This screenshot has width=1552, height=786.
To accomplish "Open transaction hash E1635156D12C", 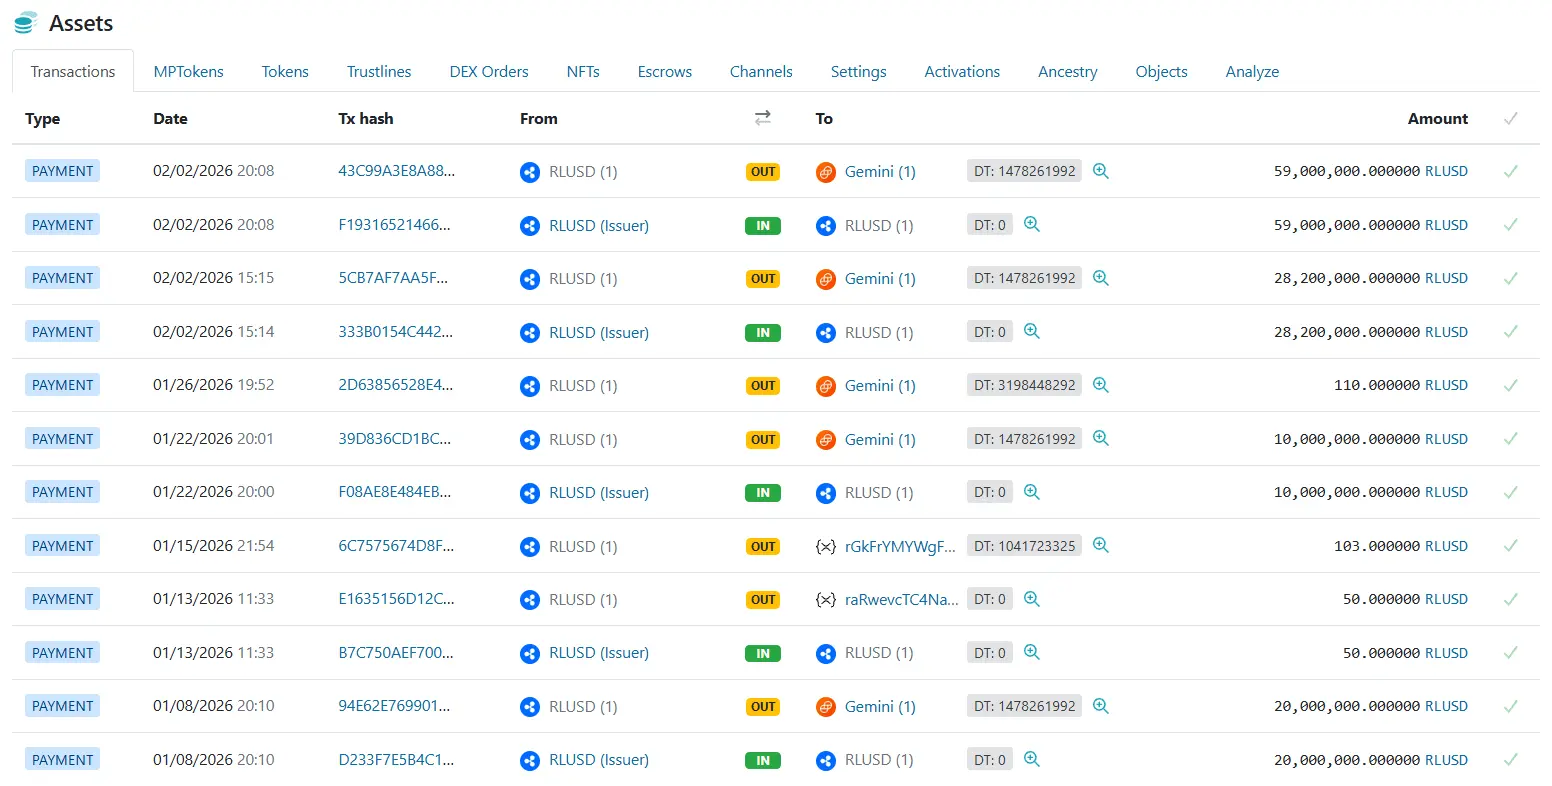I will coord(396,599).
